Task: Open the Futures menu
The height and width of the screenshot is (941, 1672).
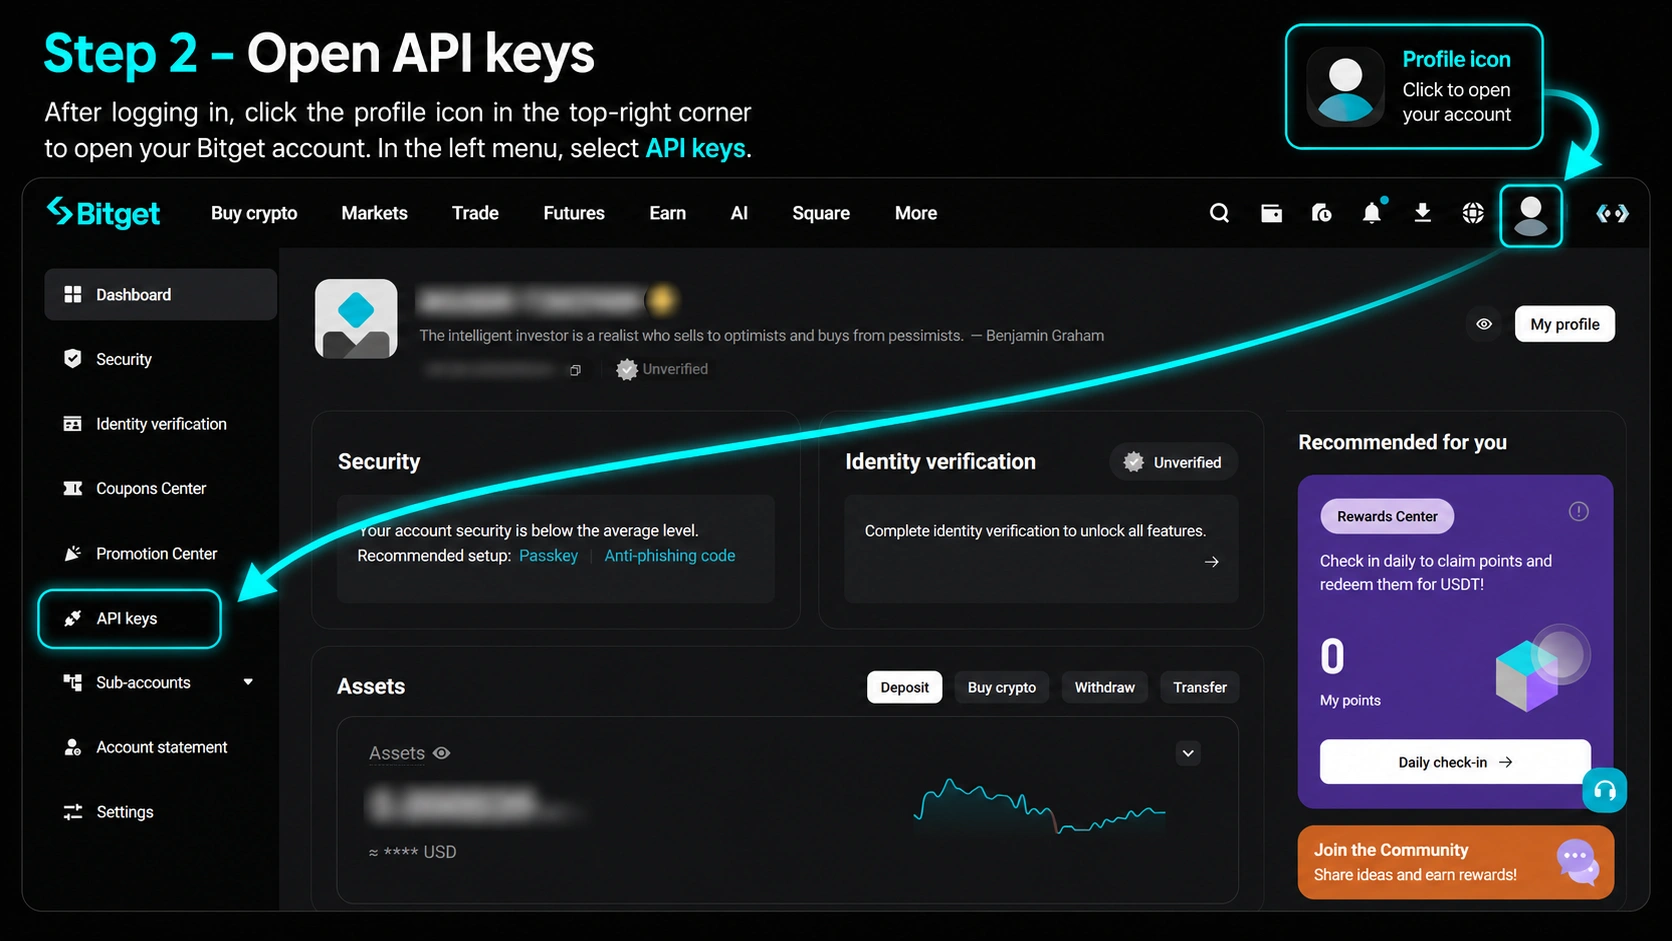Action: [x=574, y=213]
